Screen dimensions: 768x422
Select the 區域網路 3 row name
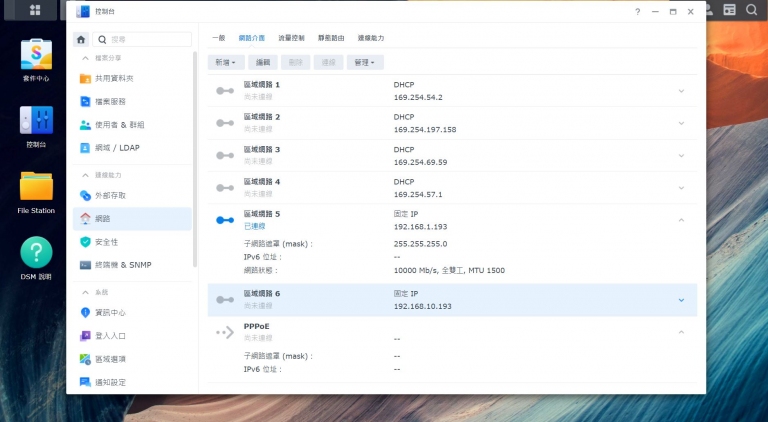[262, 149]
